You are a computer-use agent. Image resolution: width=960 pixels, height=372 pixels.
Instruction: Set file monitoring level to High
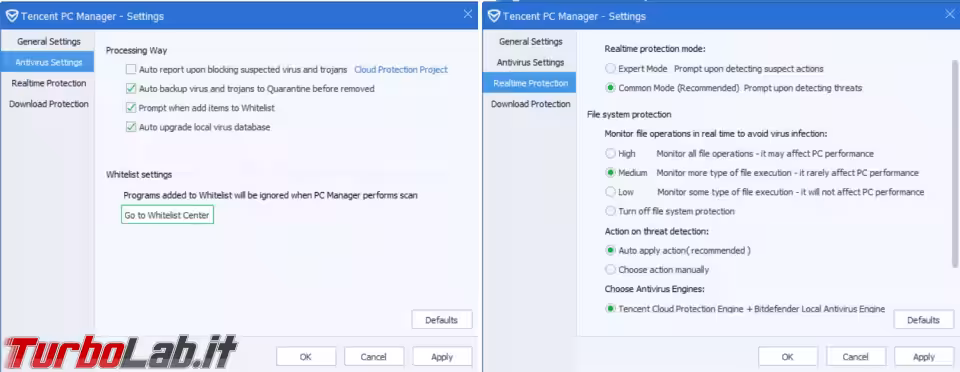[x=610, y=154]
